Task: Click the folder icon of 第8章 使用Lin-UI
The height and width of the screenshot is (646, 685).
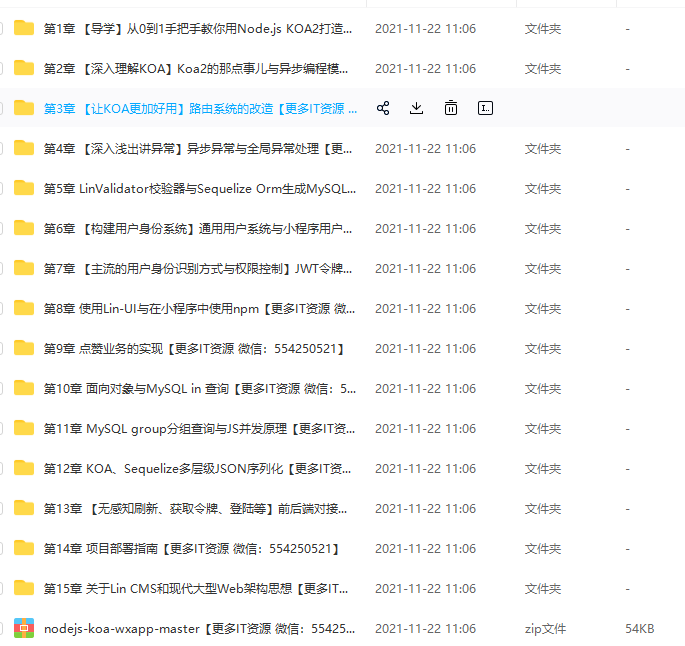Action: tap(24, 308)
